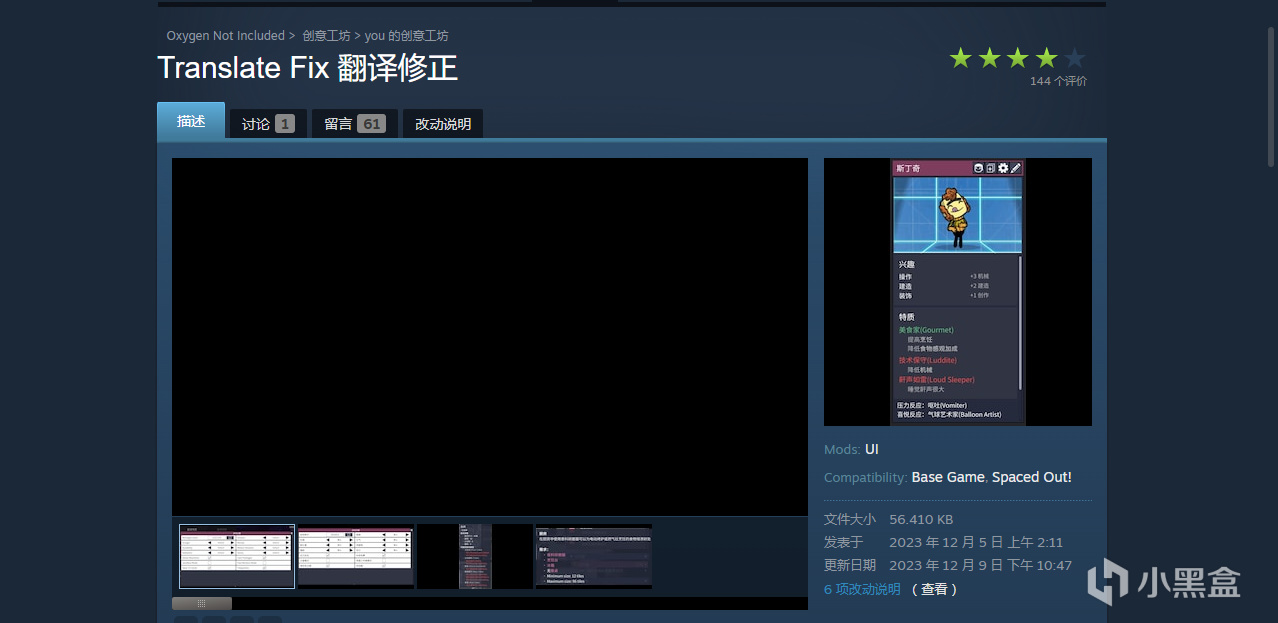Click the UI mod tag

pos(872,450)
